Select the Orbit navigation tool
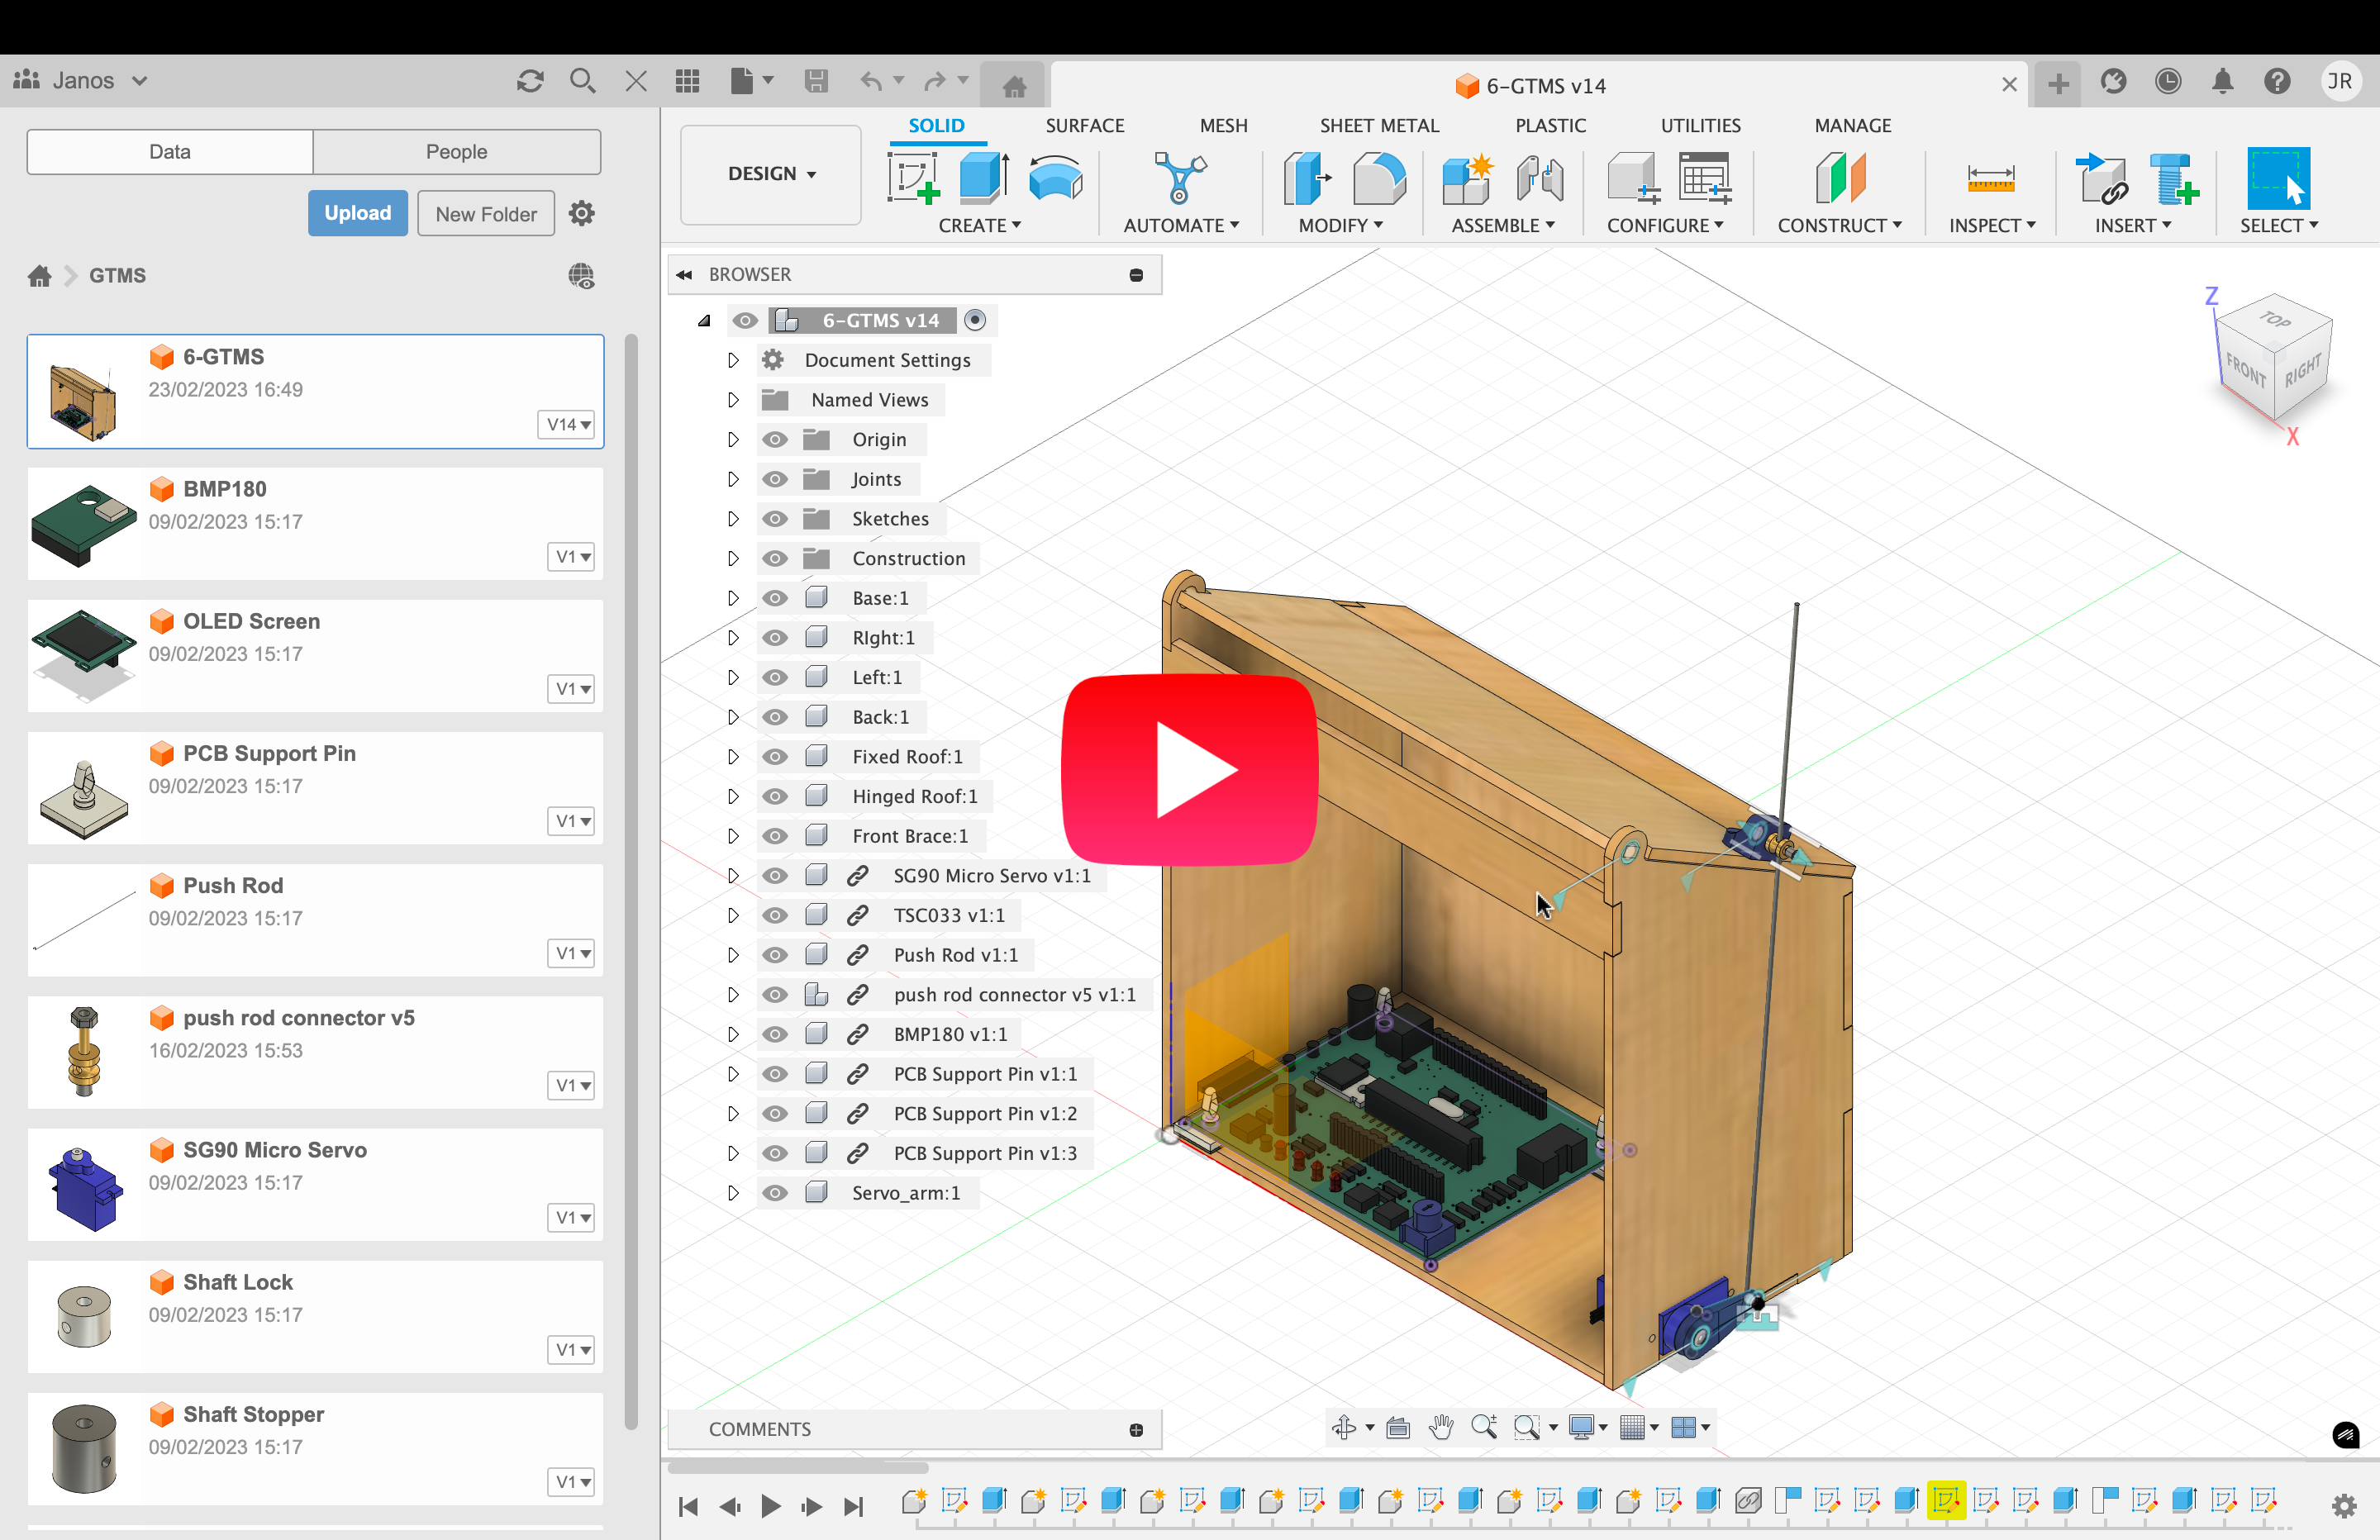Image resolution: width=2380 pixels, height=1540 pixels. click(x=1344, y=1427)
